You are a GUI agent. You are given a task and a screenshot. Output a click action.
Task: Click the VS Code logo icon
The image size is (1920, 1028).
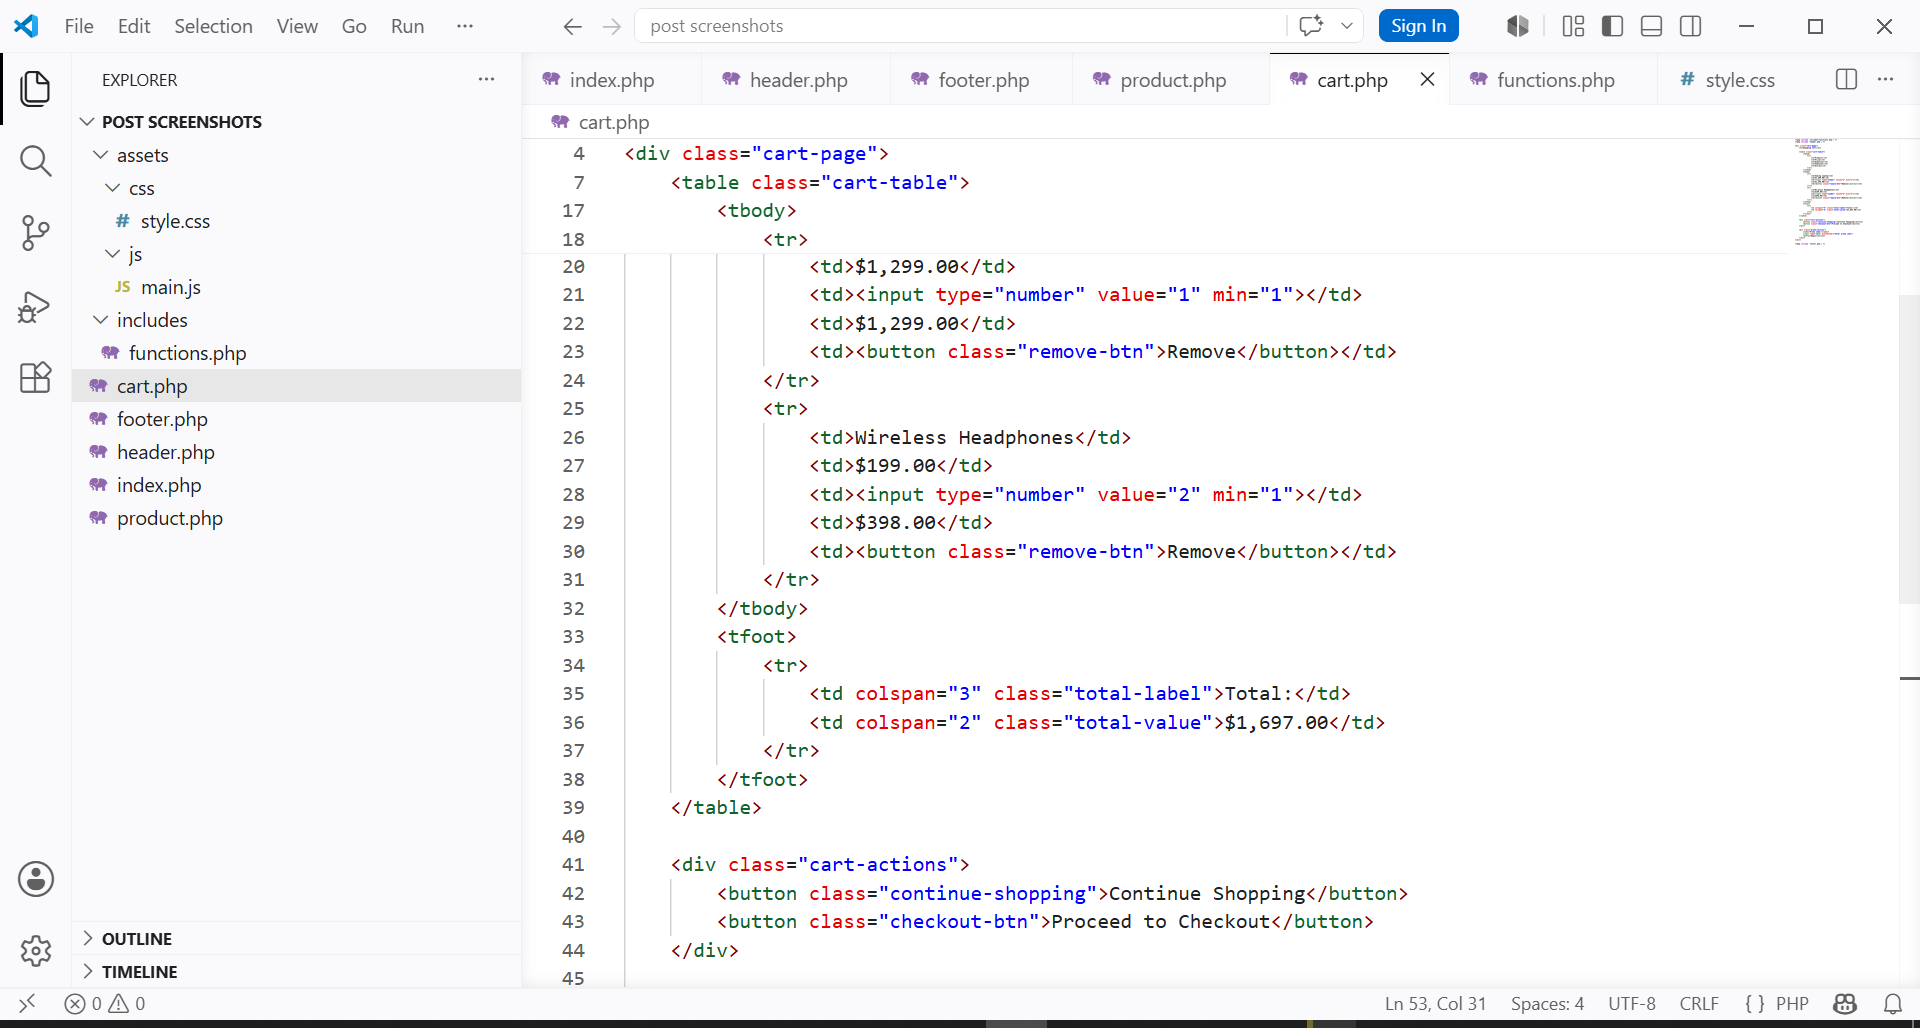point(26,26)
